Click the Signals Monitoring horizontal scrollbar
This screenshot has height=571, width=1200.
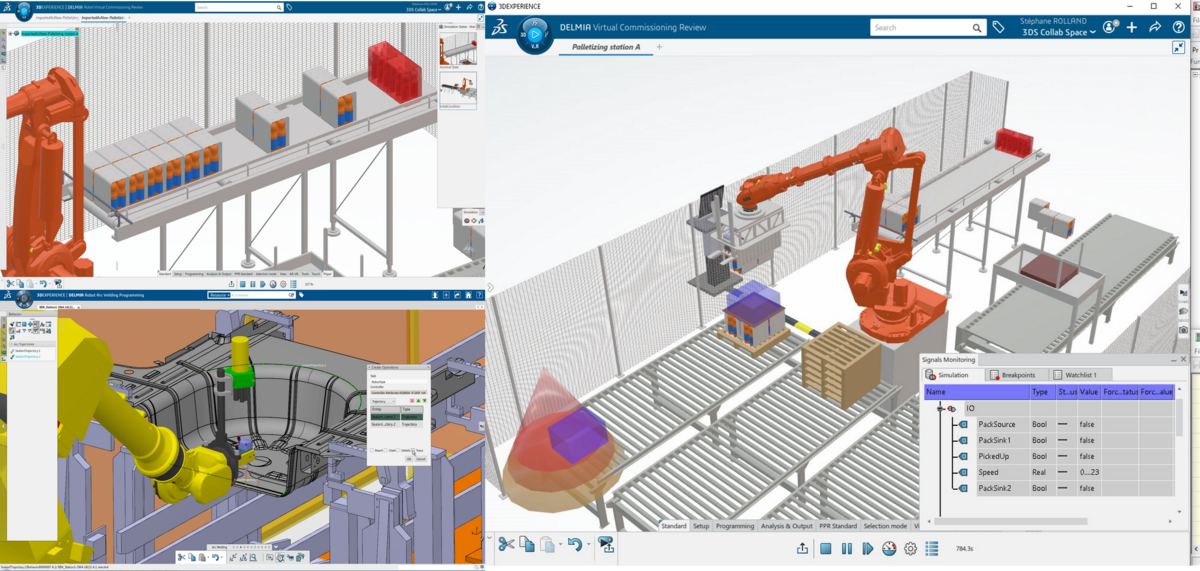(1012, 521)
